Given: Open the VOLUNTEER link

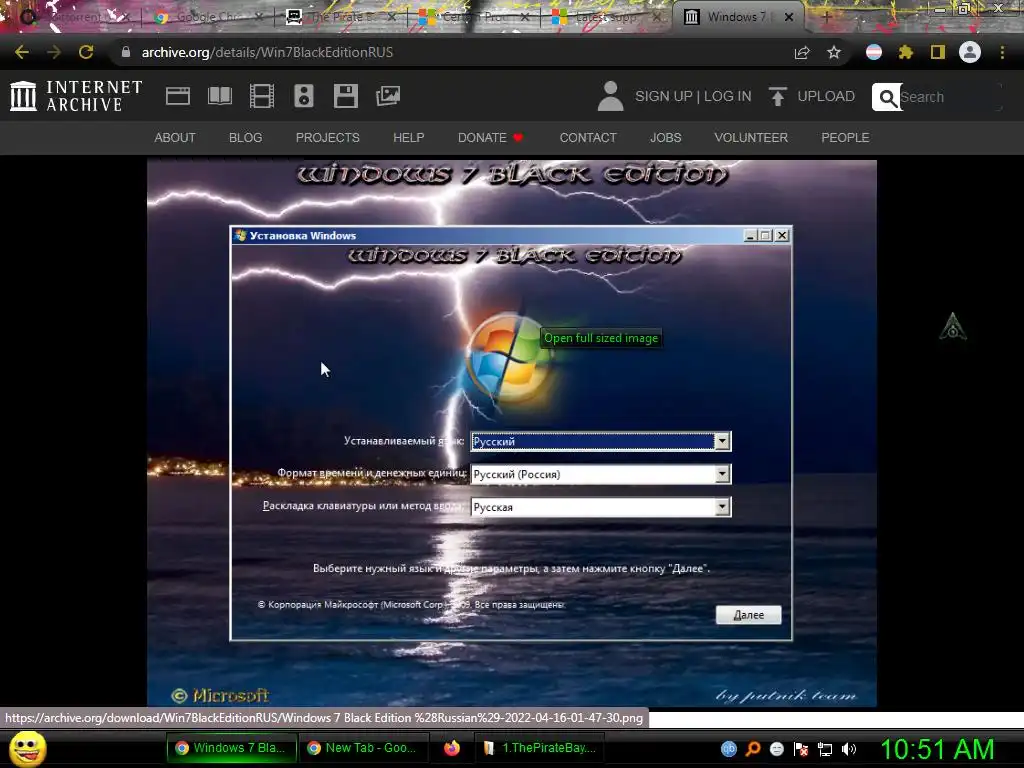Looking at the screenshot, I should click(x=751, y=138).
